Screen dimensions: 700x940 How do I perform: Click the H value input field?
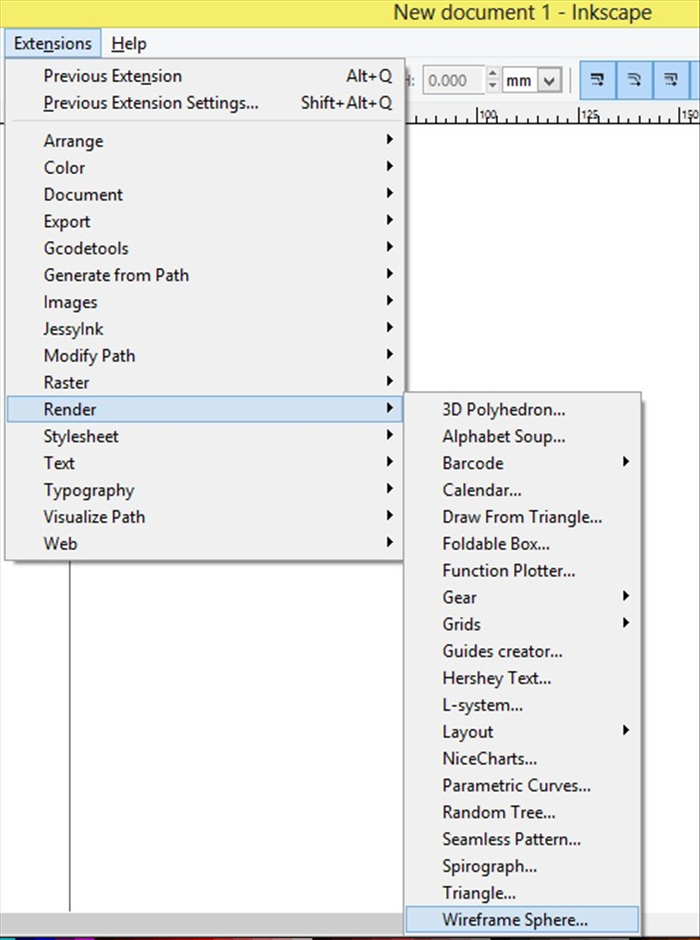tap(454, 80)
